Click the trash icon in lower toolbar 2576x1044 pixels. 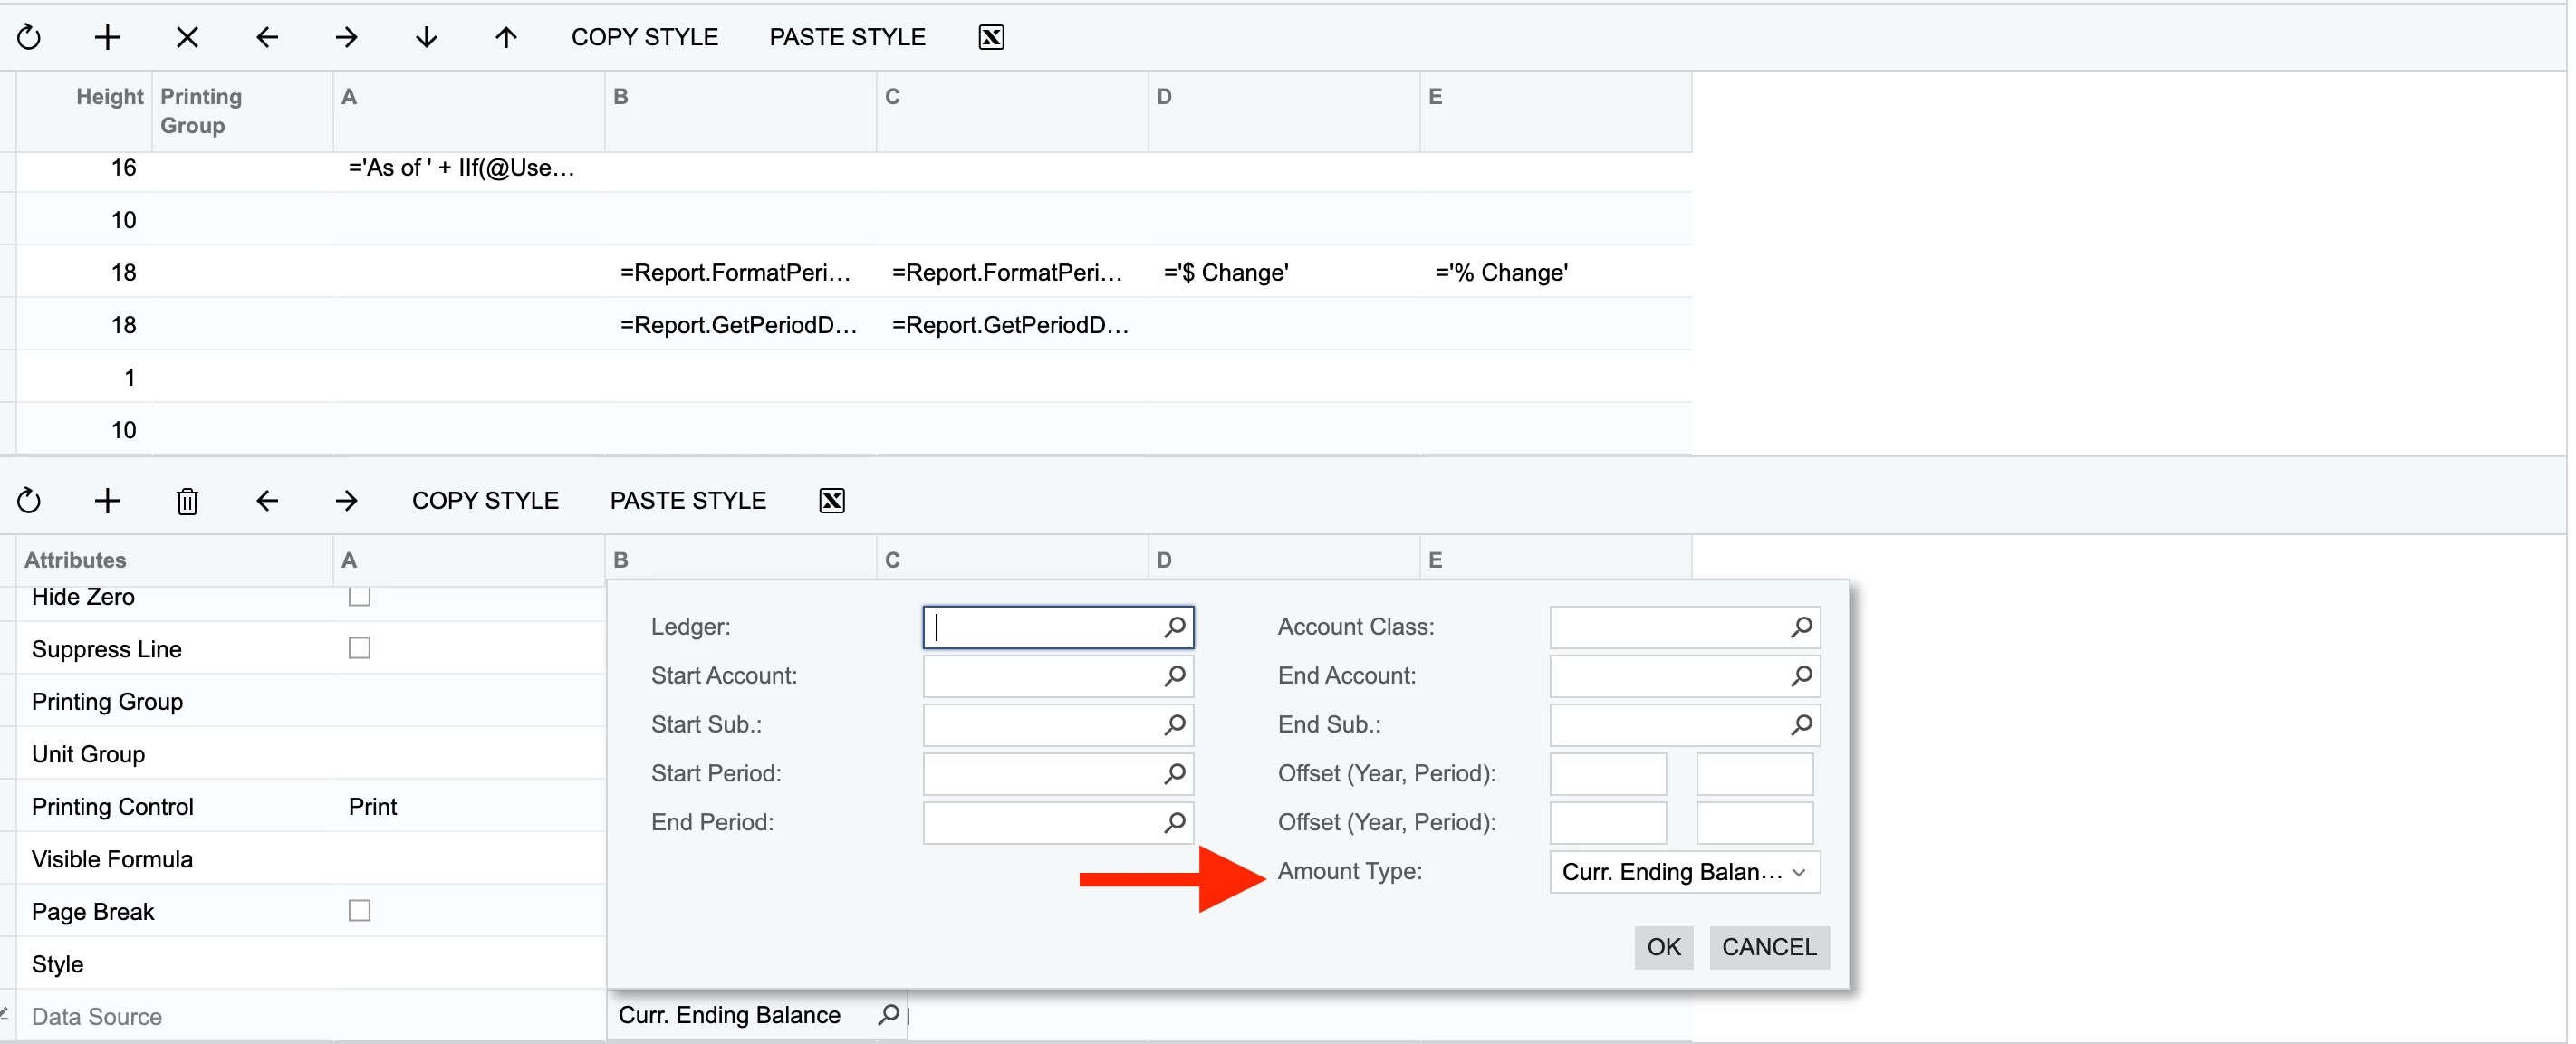coord(187,500)
